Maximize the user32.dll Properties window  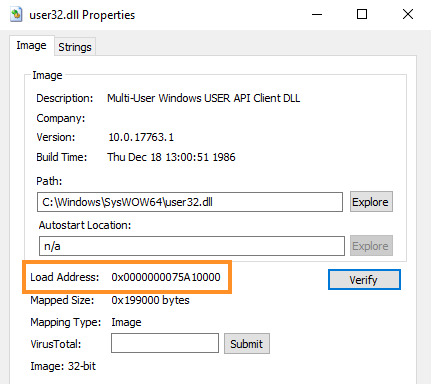[362, 14]
